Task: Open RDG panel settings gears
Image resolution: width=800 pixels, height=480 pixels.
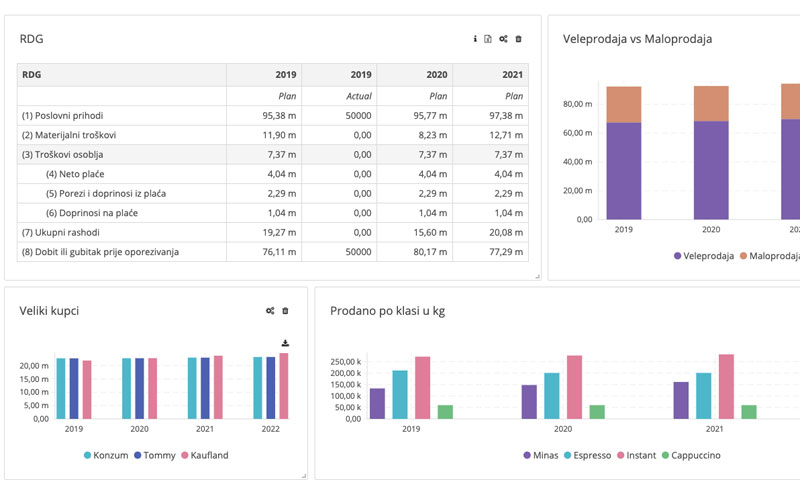Action: 503,39
